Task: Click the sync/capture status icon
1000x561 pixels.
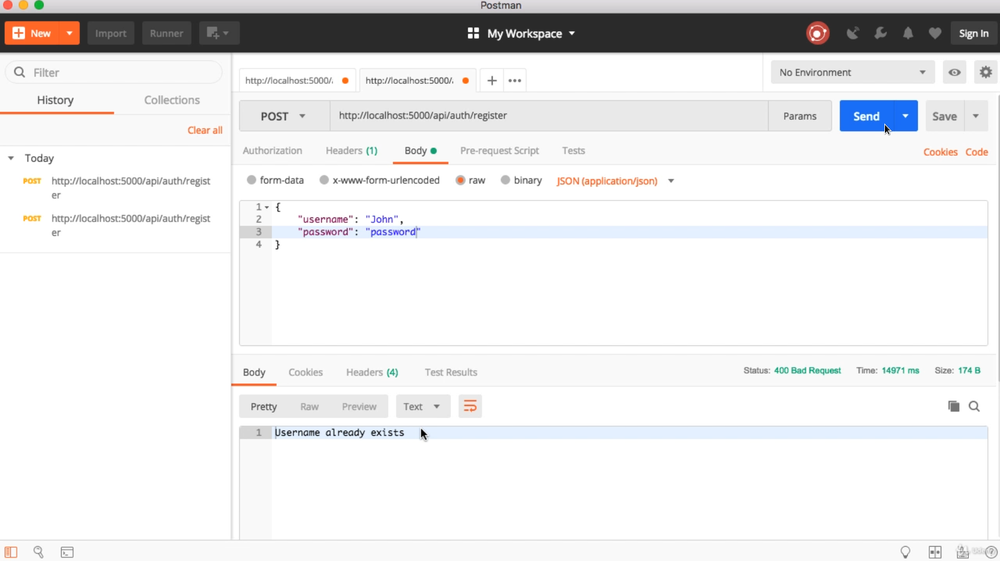Action: [817, 33]
